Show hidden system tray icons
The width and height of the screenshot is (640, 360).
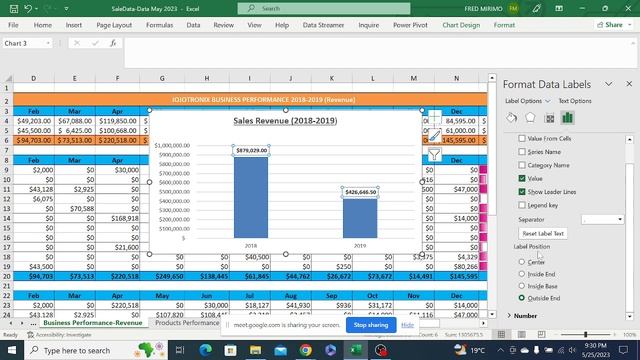coord(500,350)
